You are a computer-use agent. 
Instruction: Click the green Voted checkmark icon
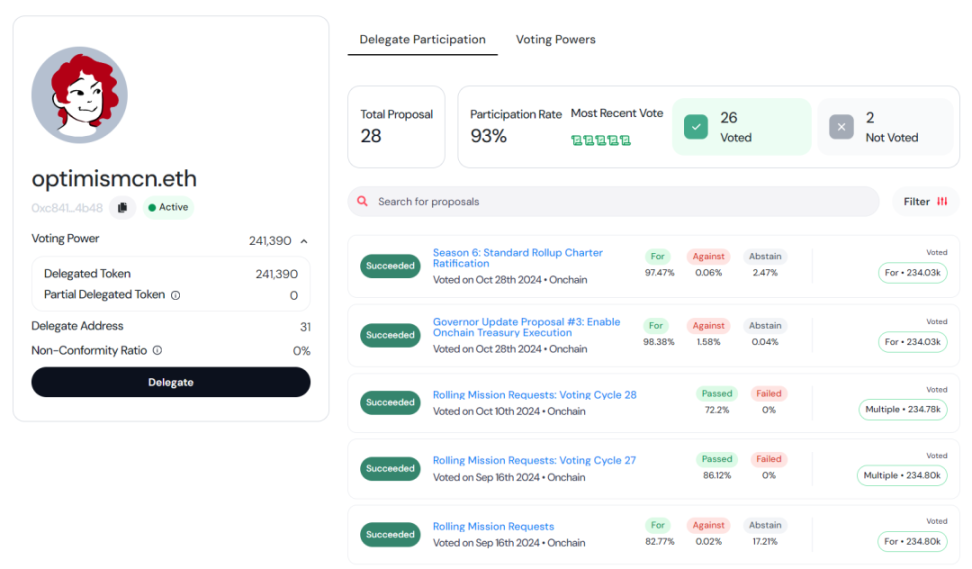696,127
